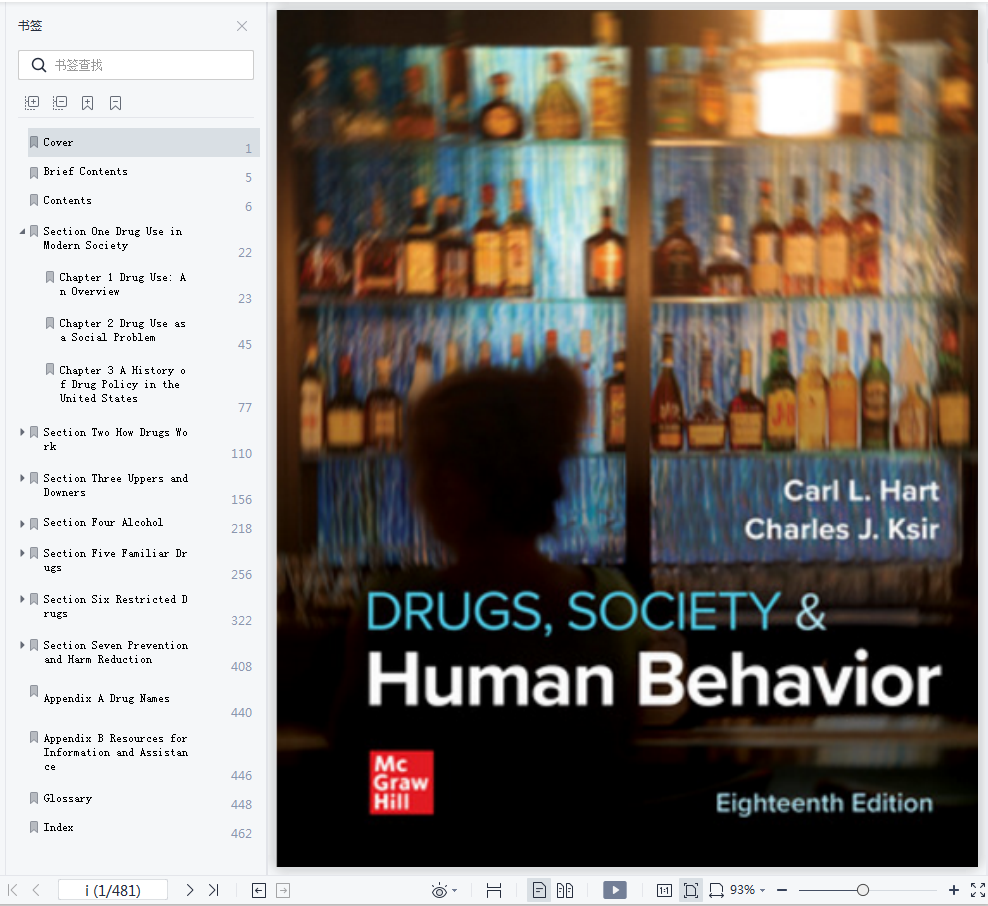The height and width of the screenshot is (906, 988).
Task: Select Section Six Restricted Drugs bookmark
Action: point(115,606)
